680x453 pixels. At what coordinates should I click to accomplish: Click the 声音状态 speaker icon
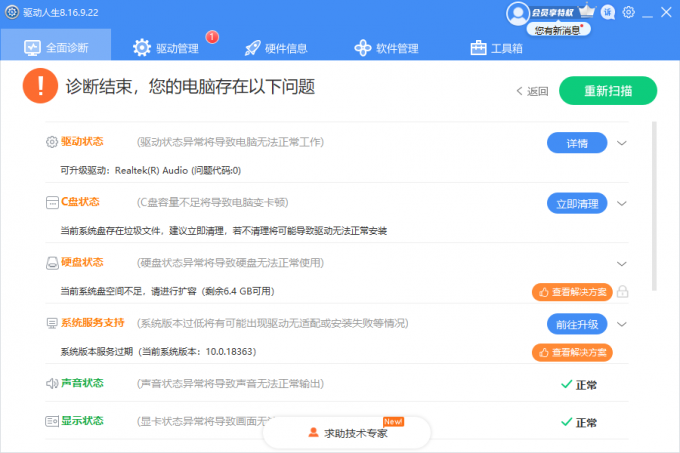tap(52, 384)
